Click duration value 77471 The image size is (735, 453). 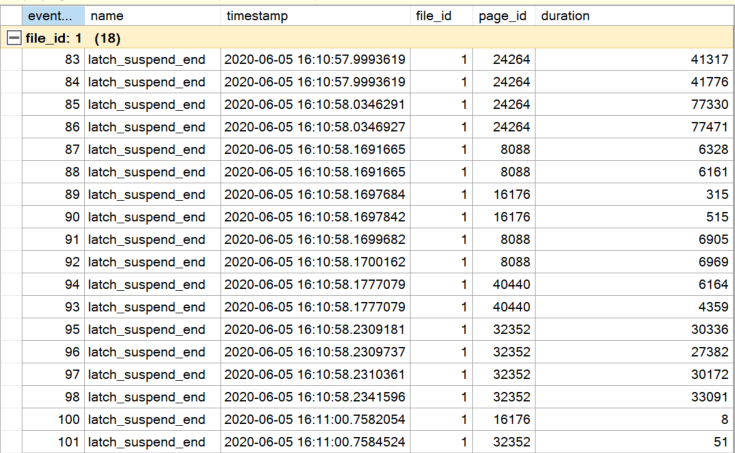coord(710,127)
